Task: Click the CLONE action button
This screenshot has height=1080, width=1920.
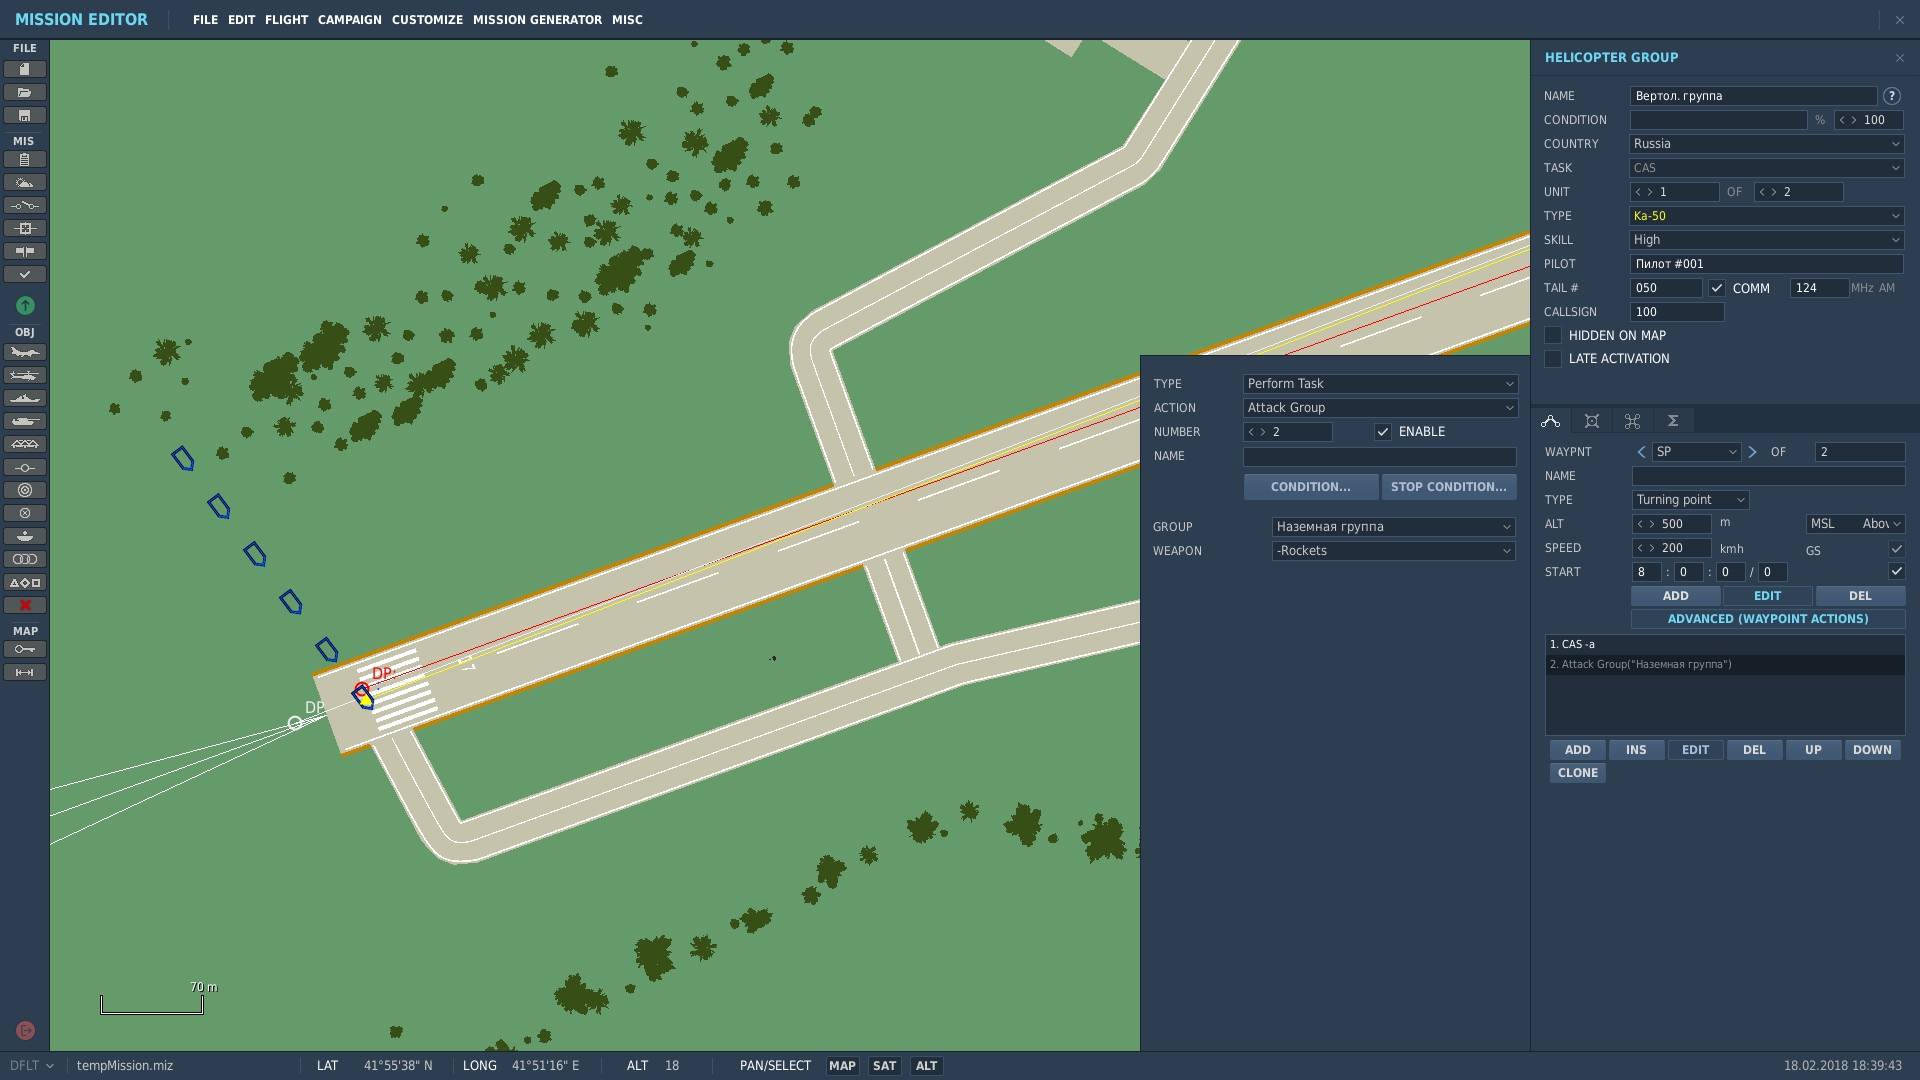Action: (1578, 773)
